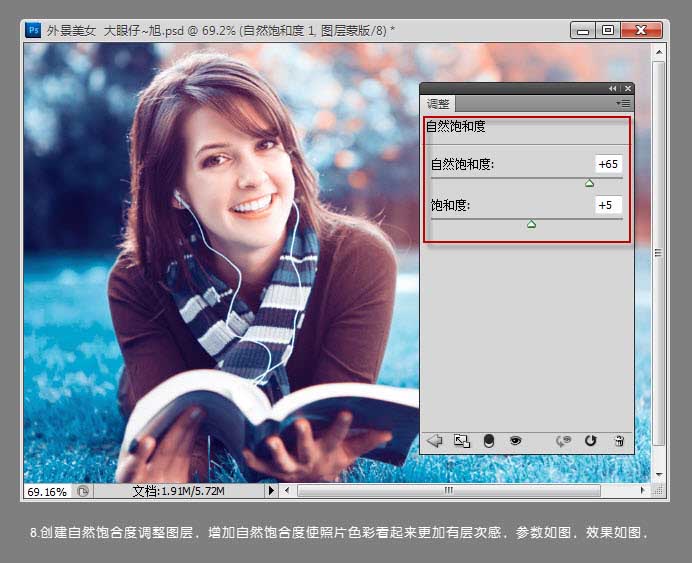Minimize the document window

[583, 30]
